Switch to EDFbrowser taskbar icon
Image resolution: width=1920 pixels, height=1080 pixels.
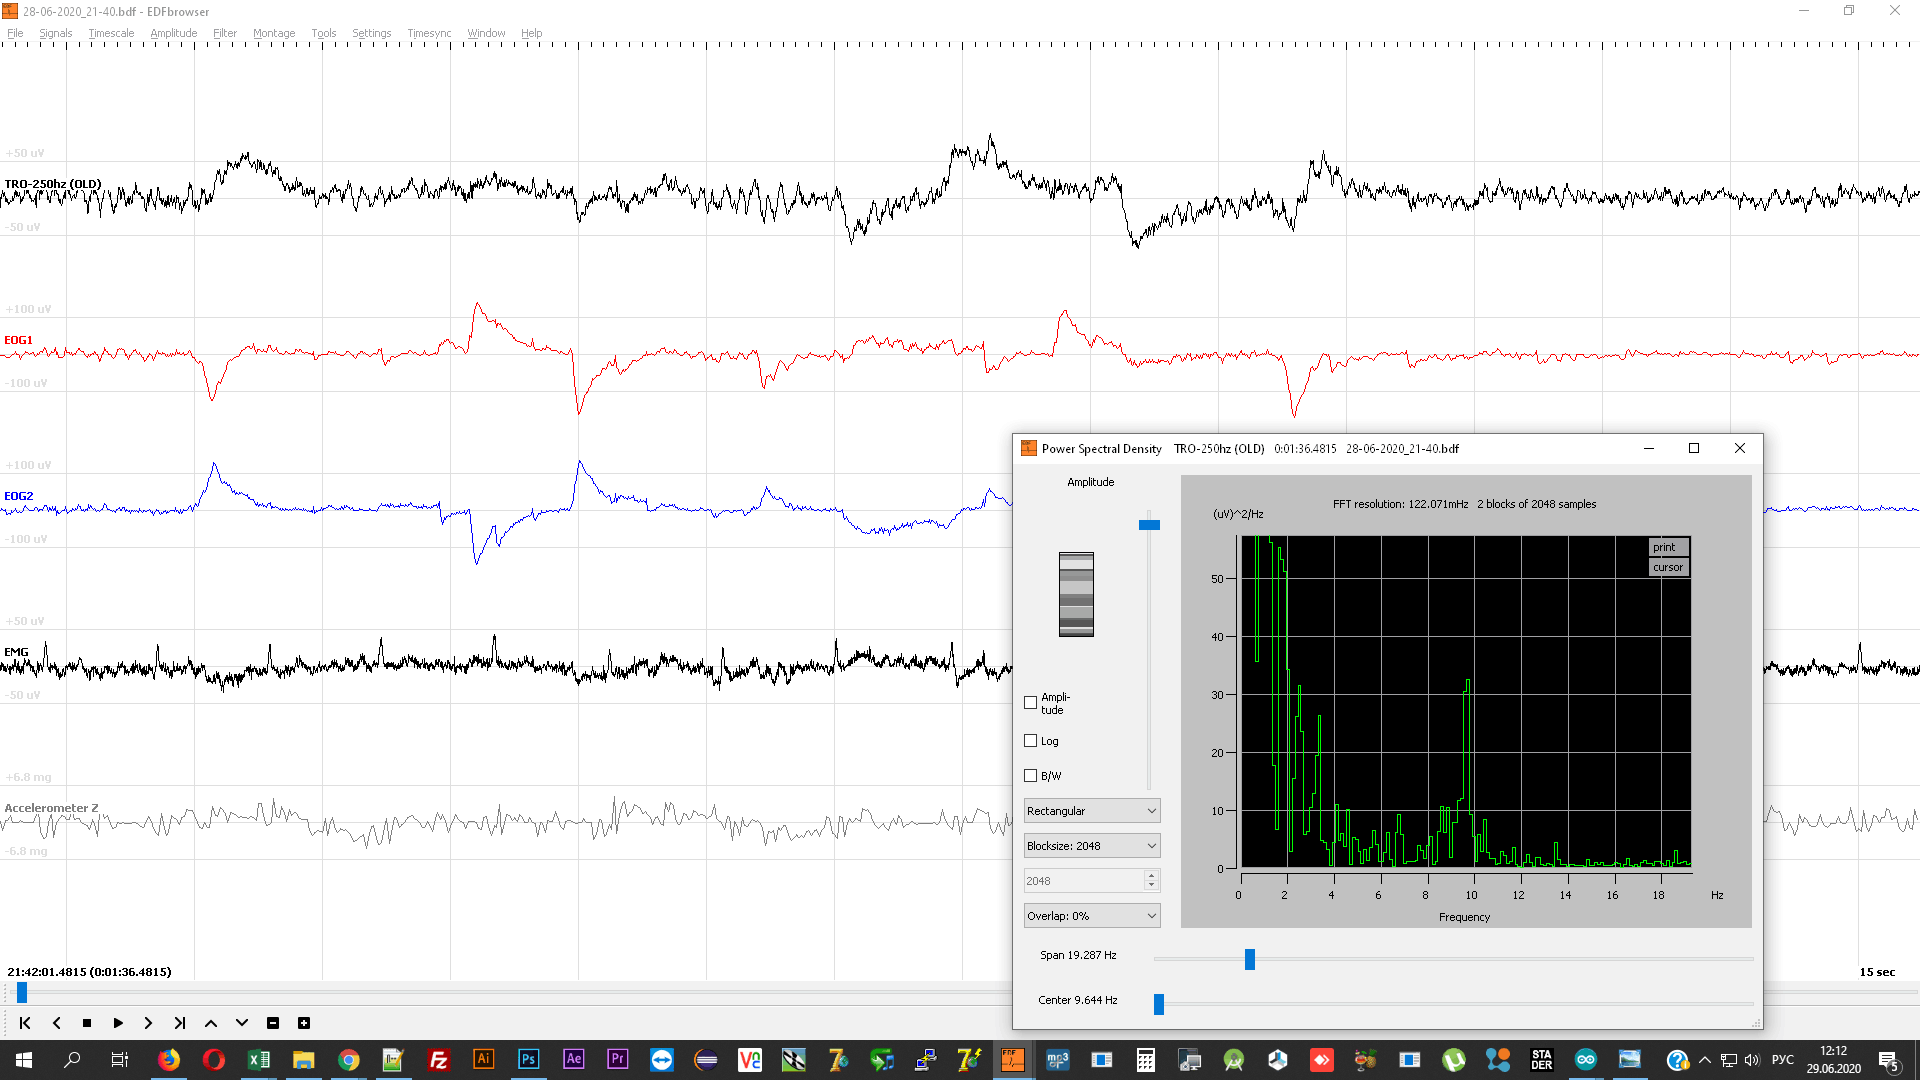tap(1012, 1060)
